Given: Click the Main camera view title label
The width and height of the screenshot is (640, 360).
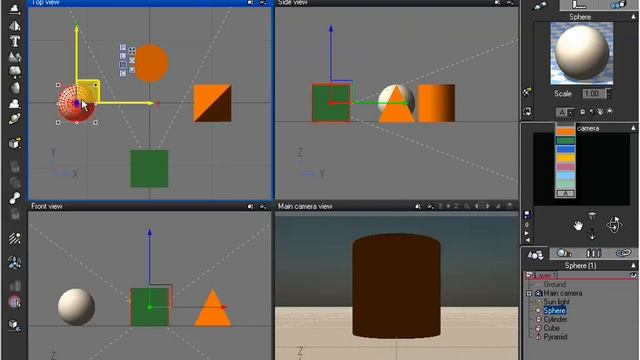Looking at the screenshot, I should (305, 207).
